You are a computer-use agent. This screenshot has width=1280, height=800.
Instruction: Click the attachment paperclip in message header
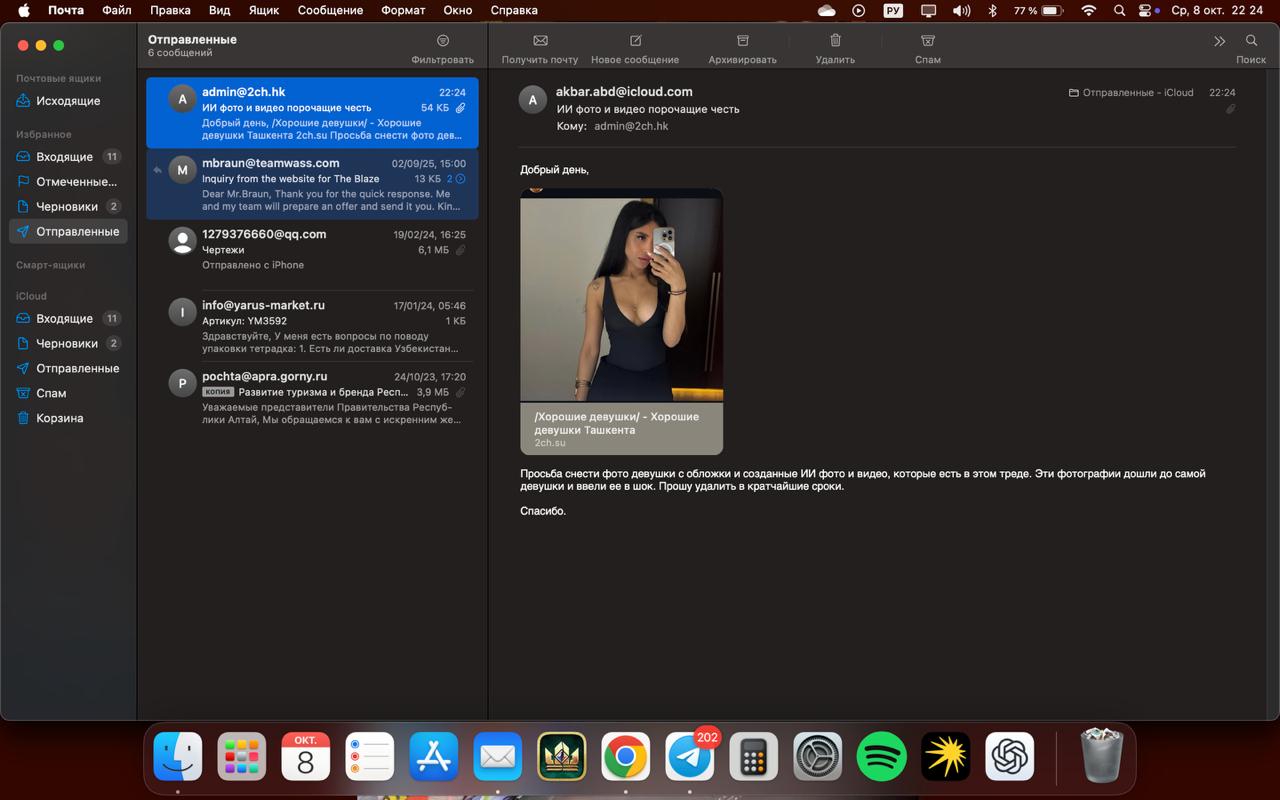point(1230,109)
